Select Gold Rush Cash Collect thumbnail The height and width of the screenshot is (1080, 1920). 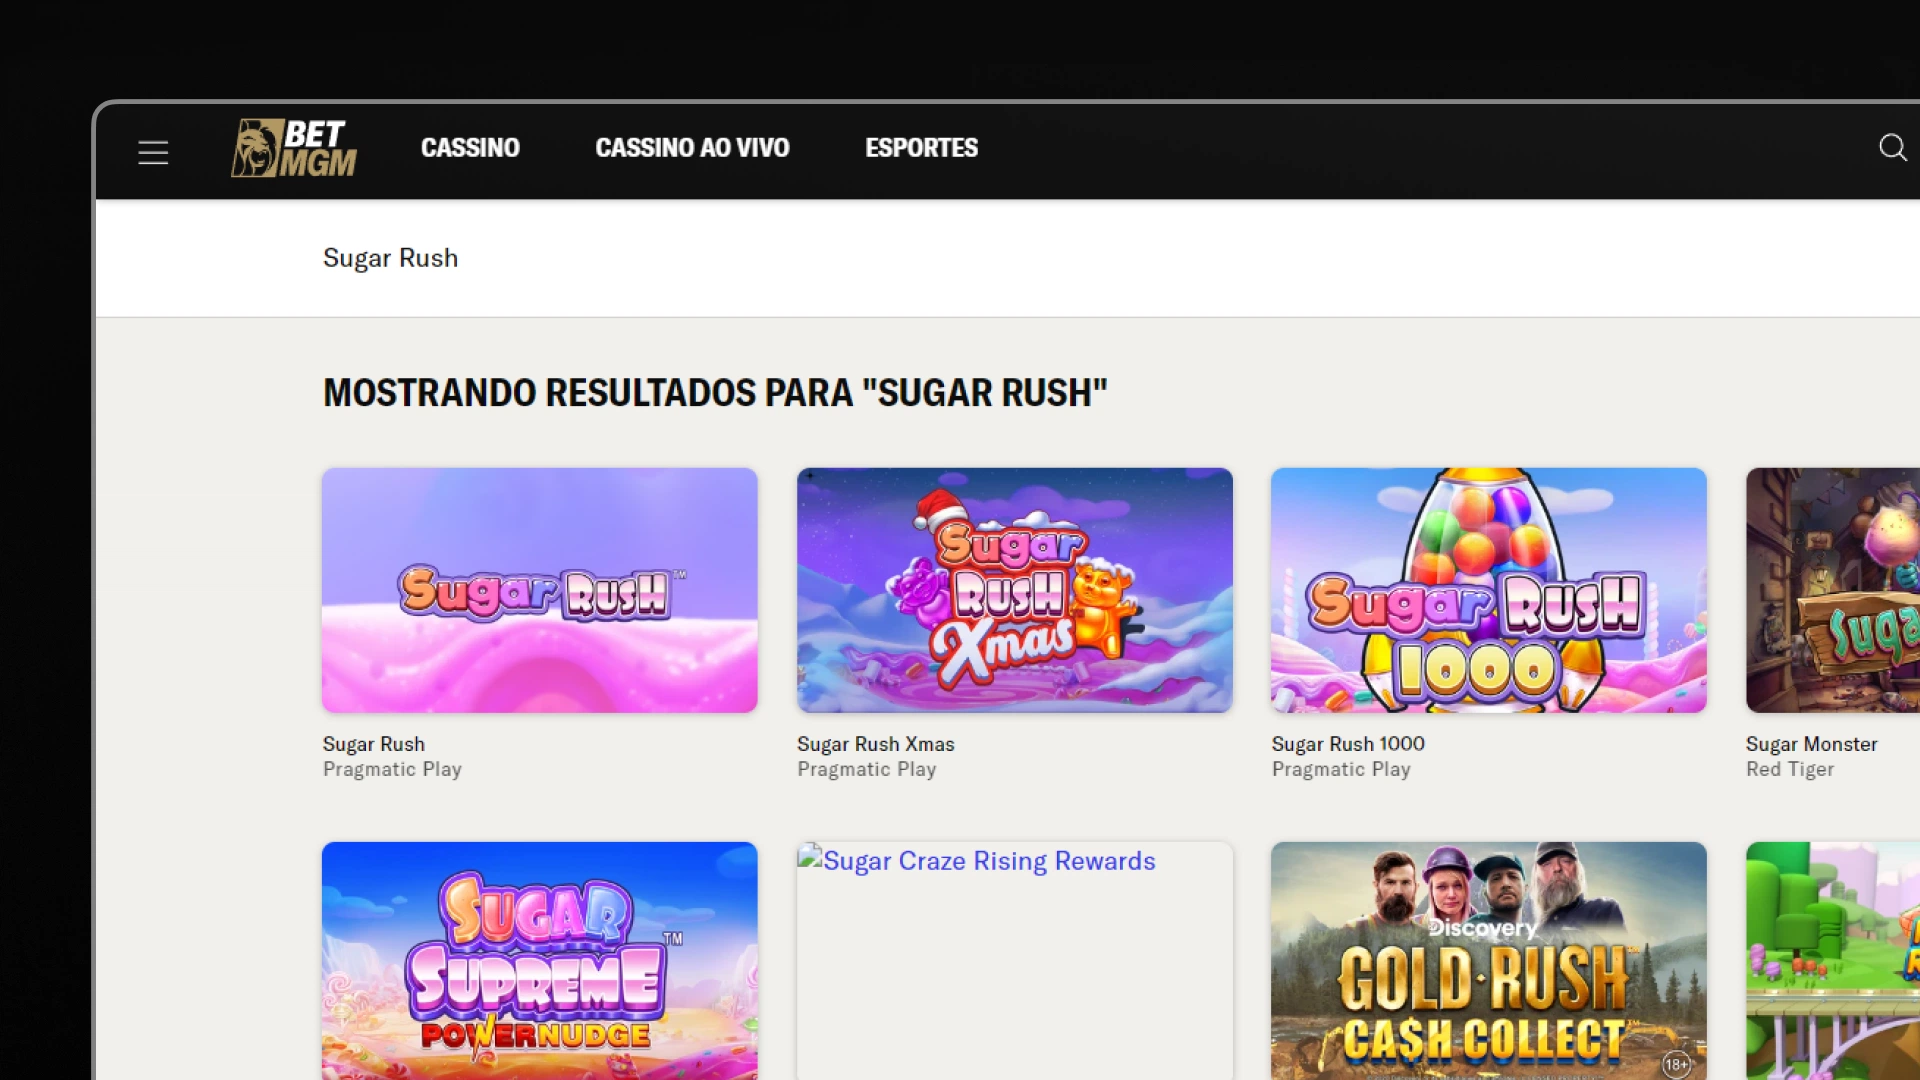click(1488, 961)
